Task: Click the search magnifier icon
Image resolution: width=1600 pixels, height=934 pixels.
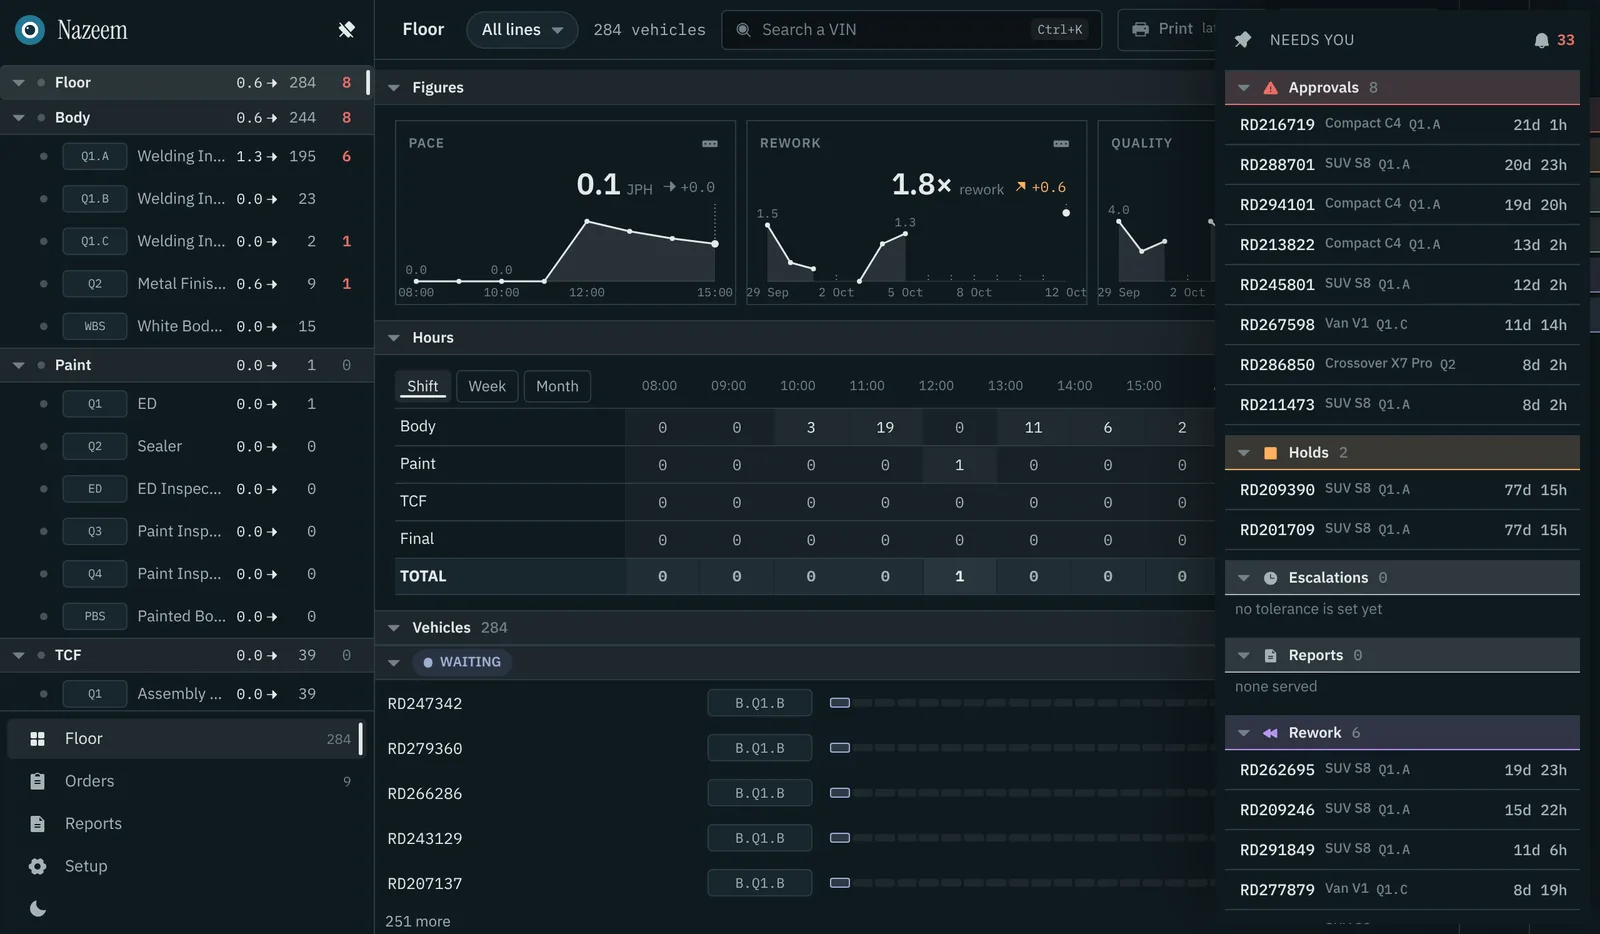Action: click(743, 30)
